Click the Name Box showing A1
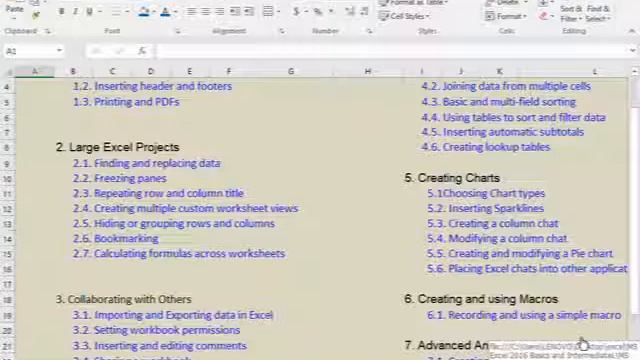 (x=29, y=51)
